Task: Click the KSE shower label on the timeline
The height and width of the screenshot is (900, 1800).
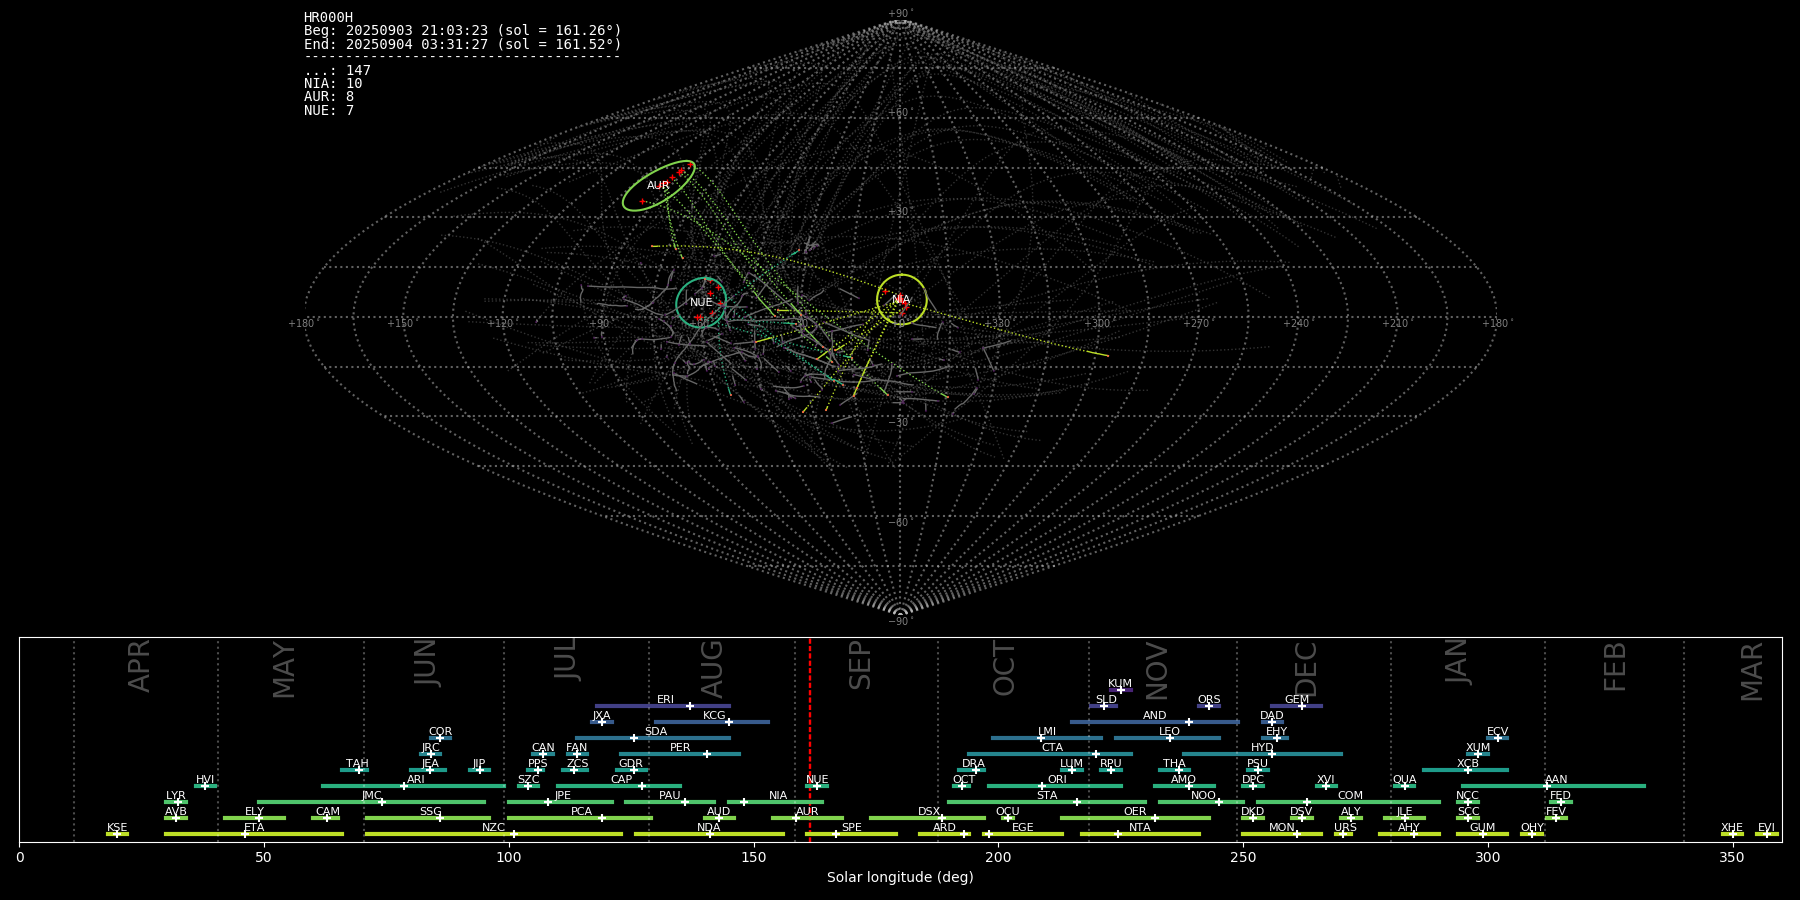Action: point(117,828)
